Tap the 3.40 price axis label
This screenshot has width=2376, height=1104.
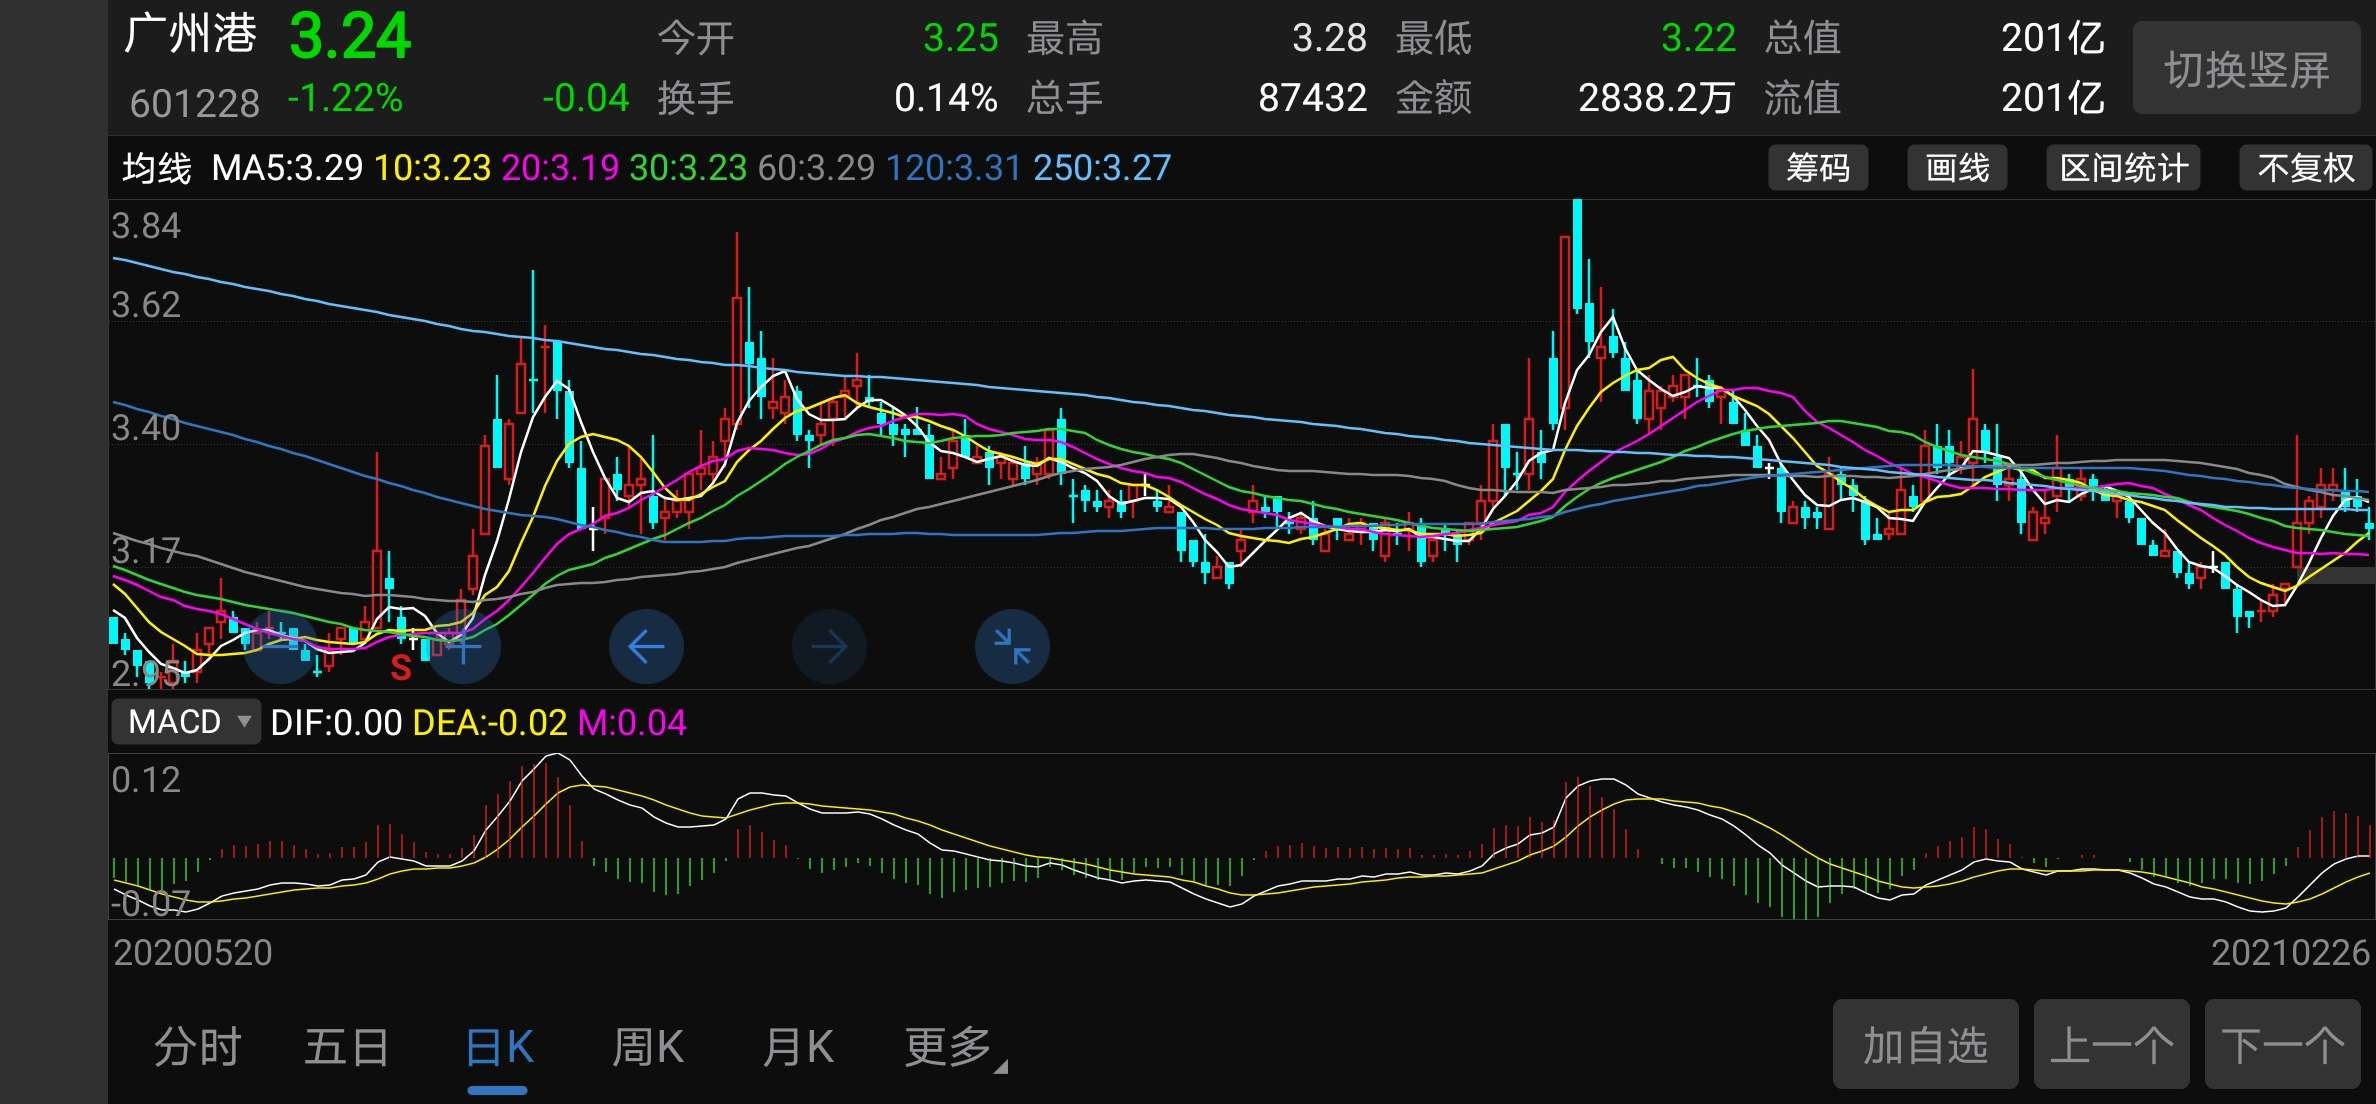click(146, 428)
